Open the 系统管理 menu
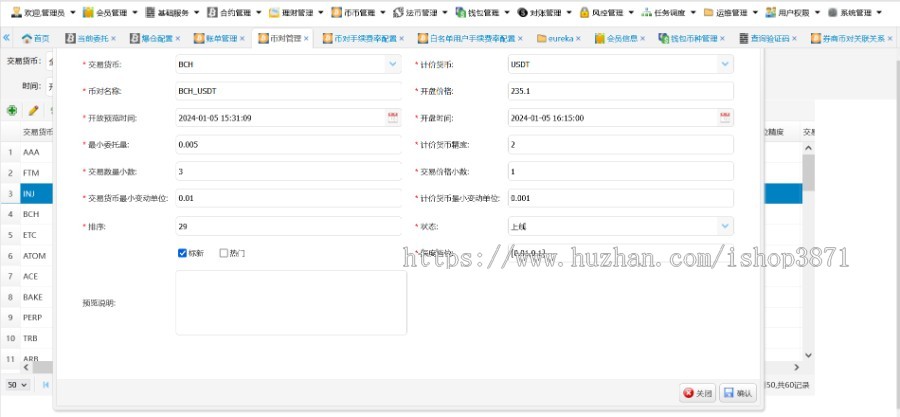This screenshot has height=417, width=900. point(855,12)
